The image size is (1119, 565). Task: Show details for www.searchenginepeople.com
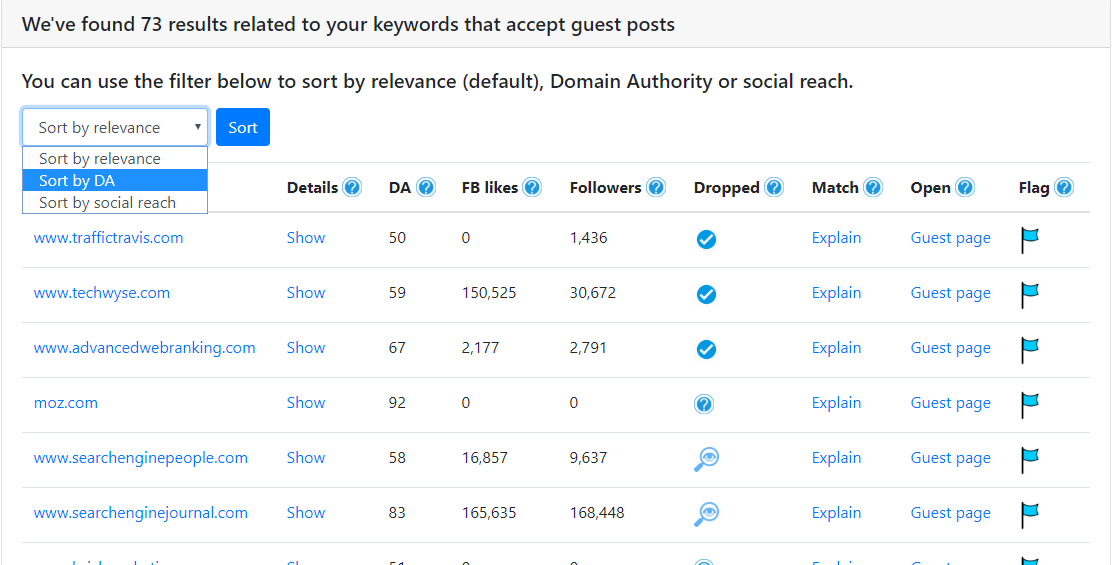[306, 457]
